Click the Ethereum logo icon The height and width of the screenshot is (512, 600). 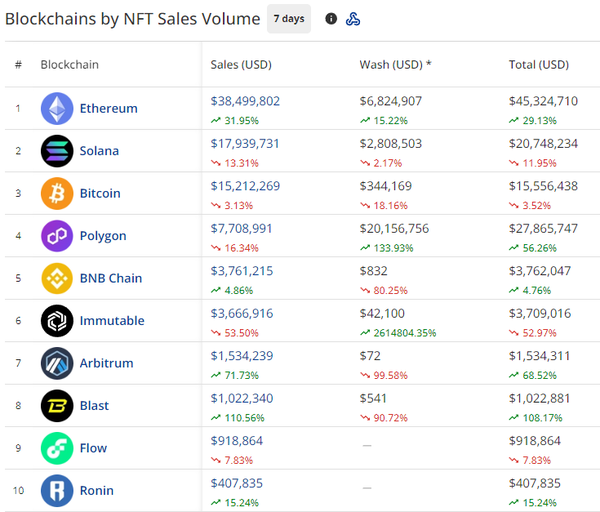pyautogui.click(x=57, y=108)
